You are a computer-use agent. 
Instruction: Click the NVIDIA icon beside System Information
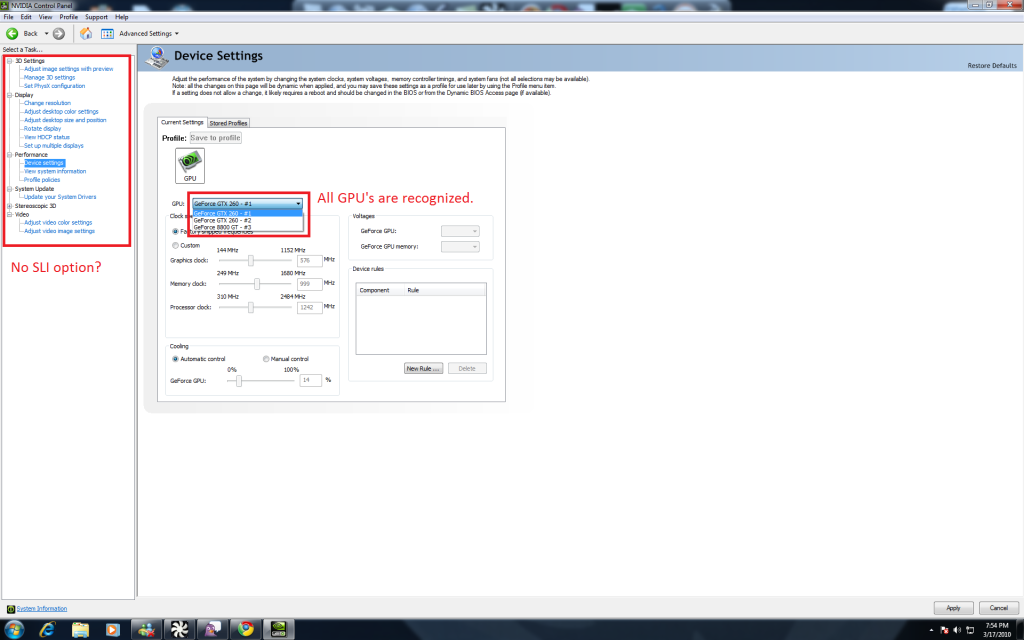(x=10, y=609)
